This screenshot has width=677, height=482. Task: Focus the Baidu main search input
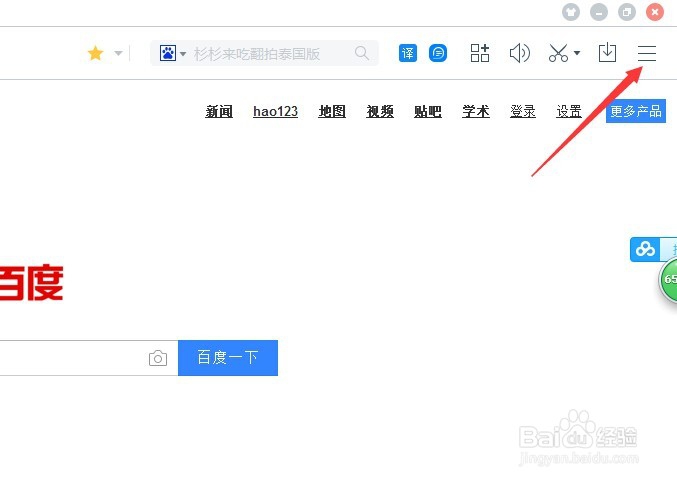coord(89,358)
